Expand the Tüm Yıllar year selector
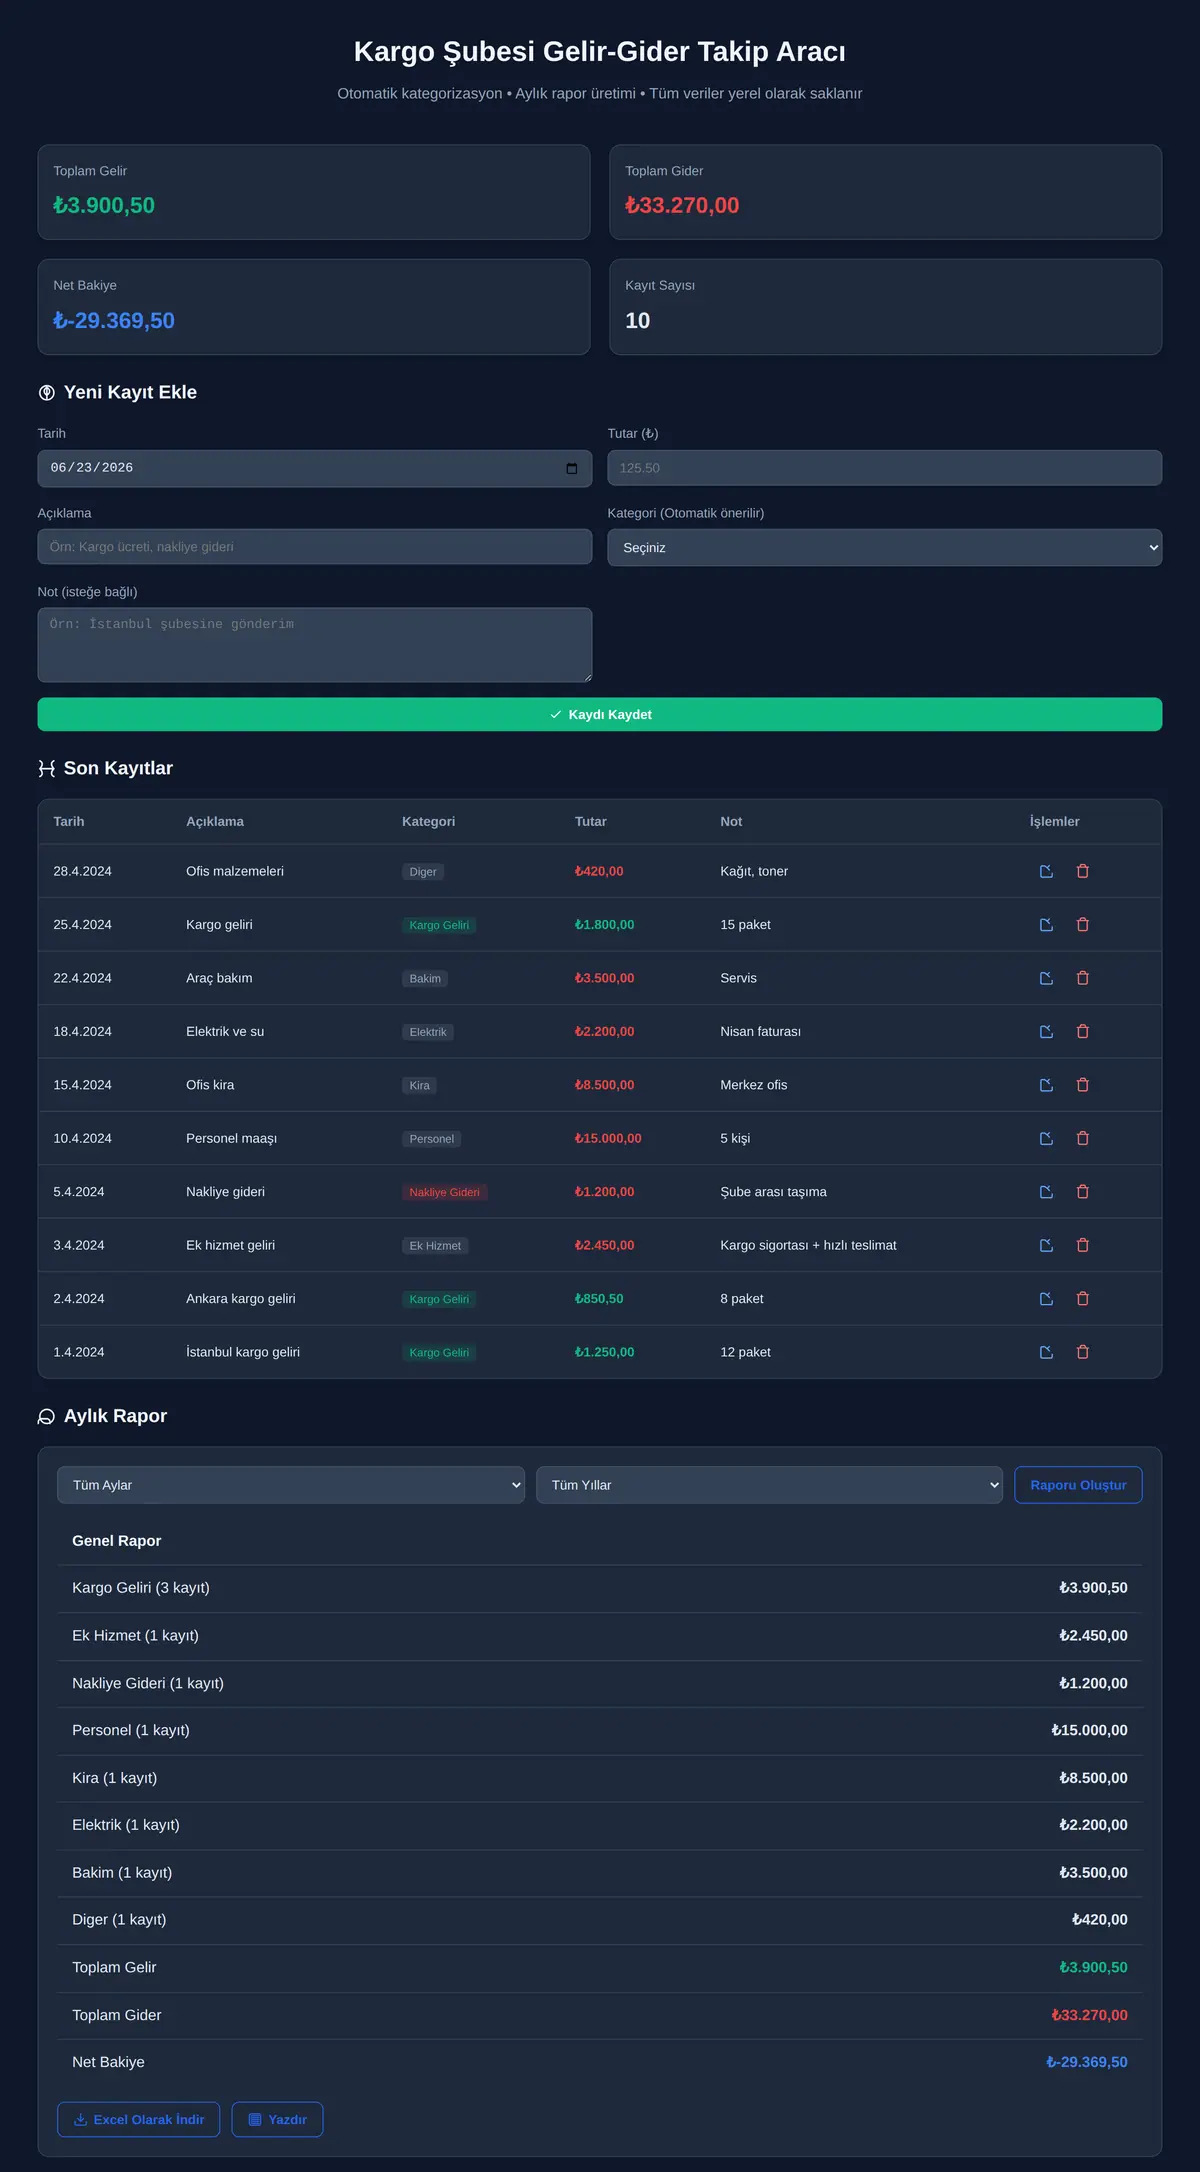Image resolution: width=1200 pixels, height=2172 pixels. coord(769,1485)
